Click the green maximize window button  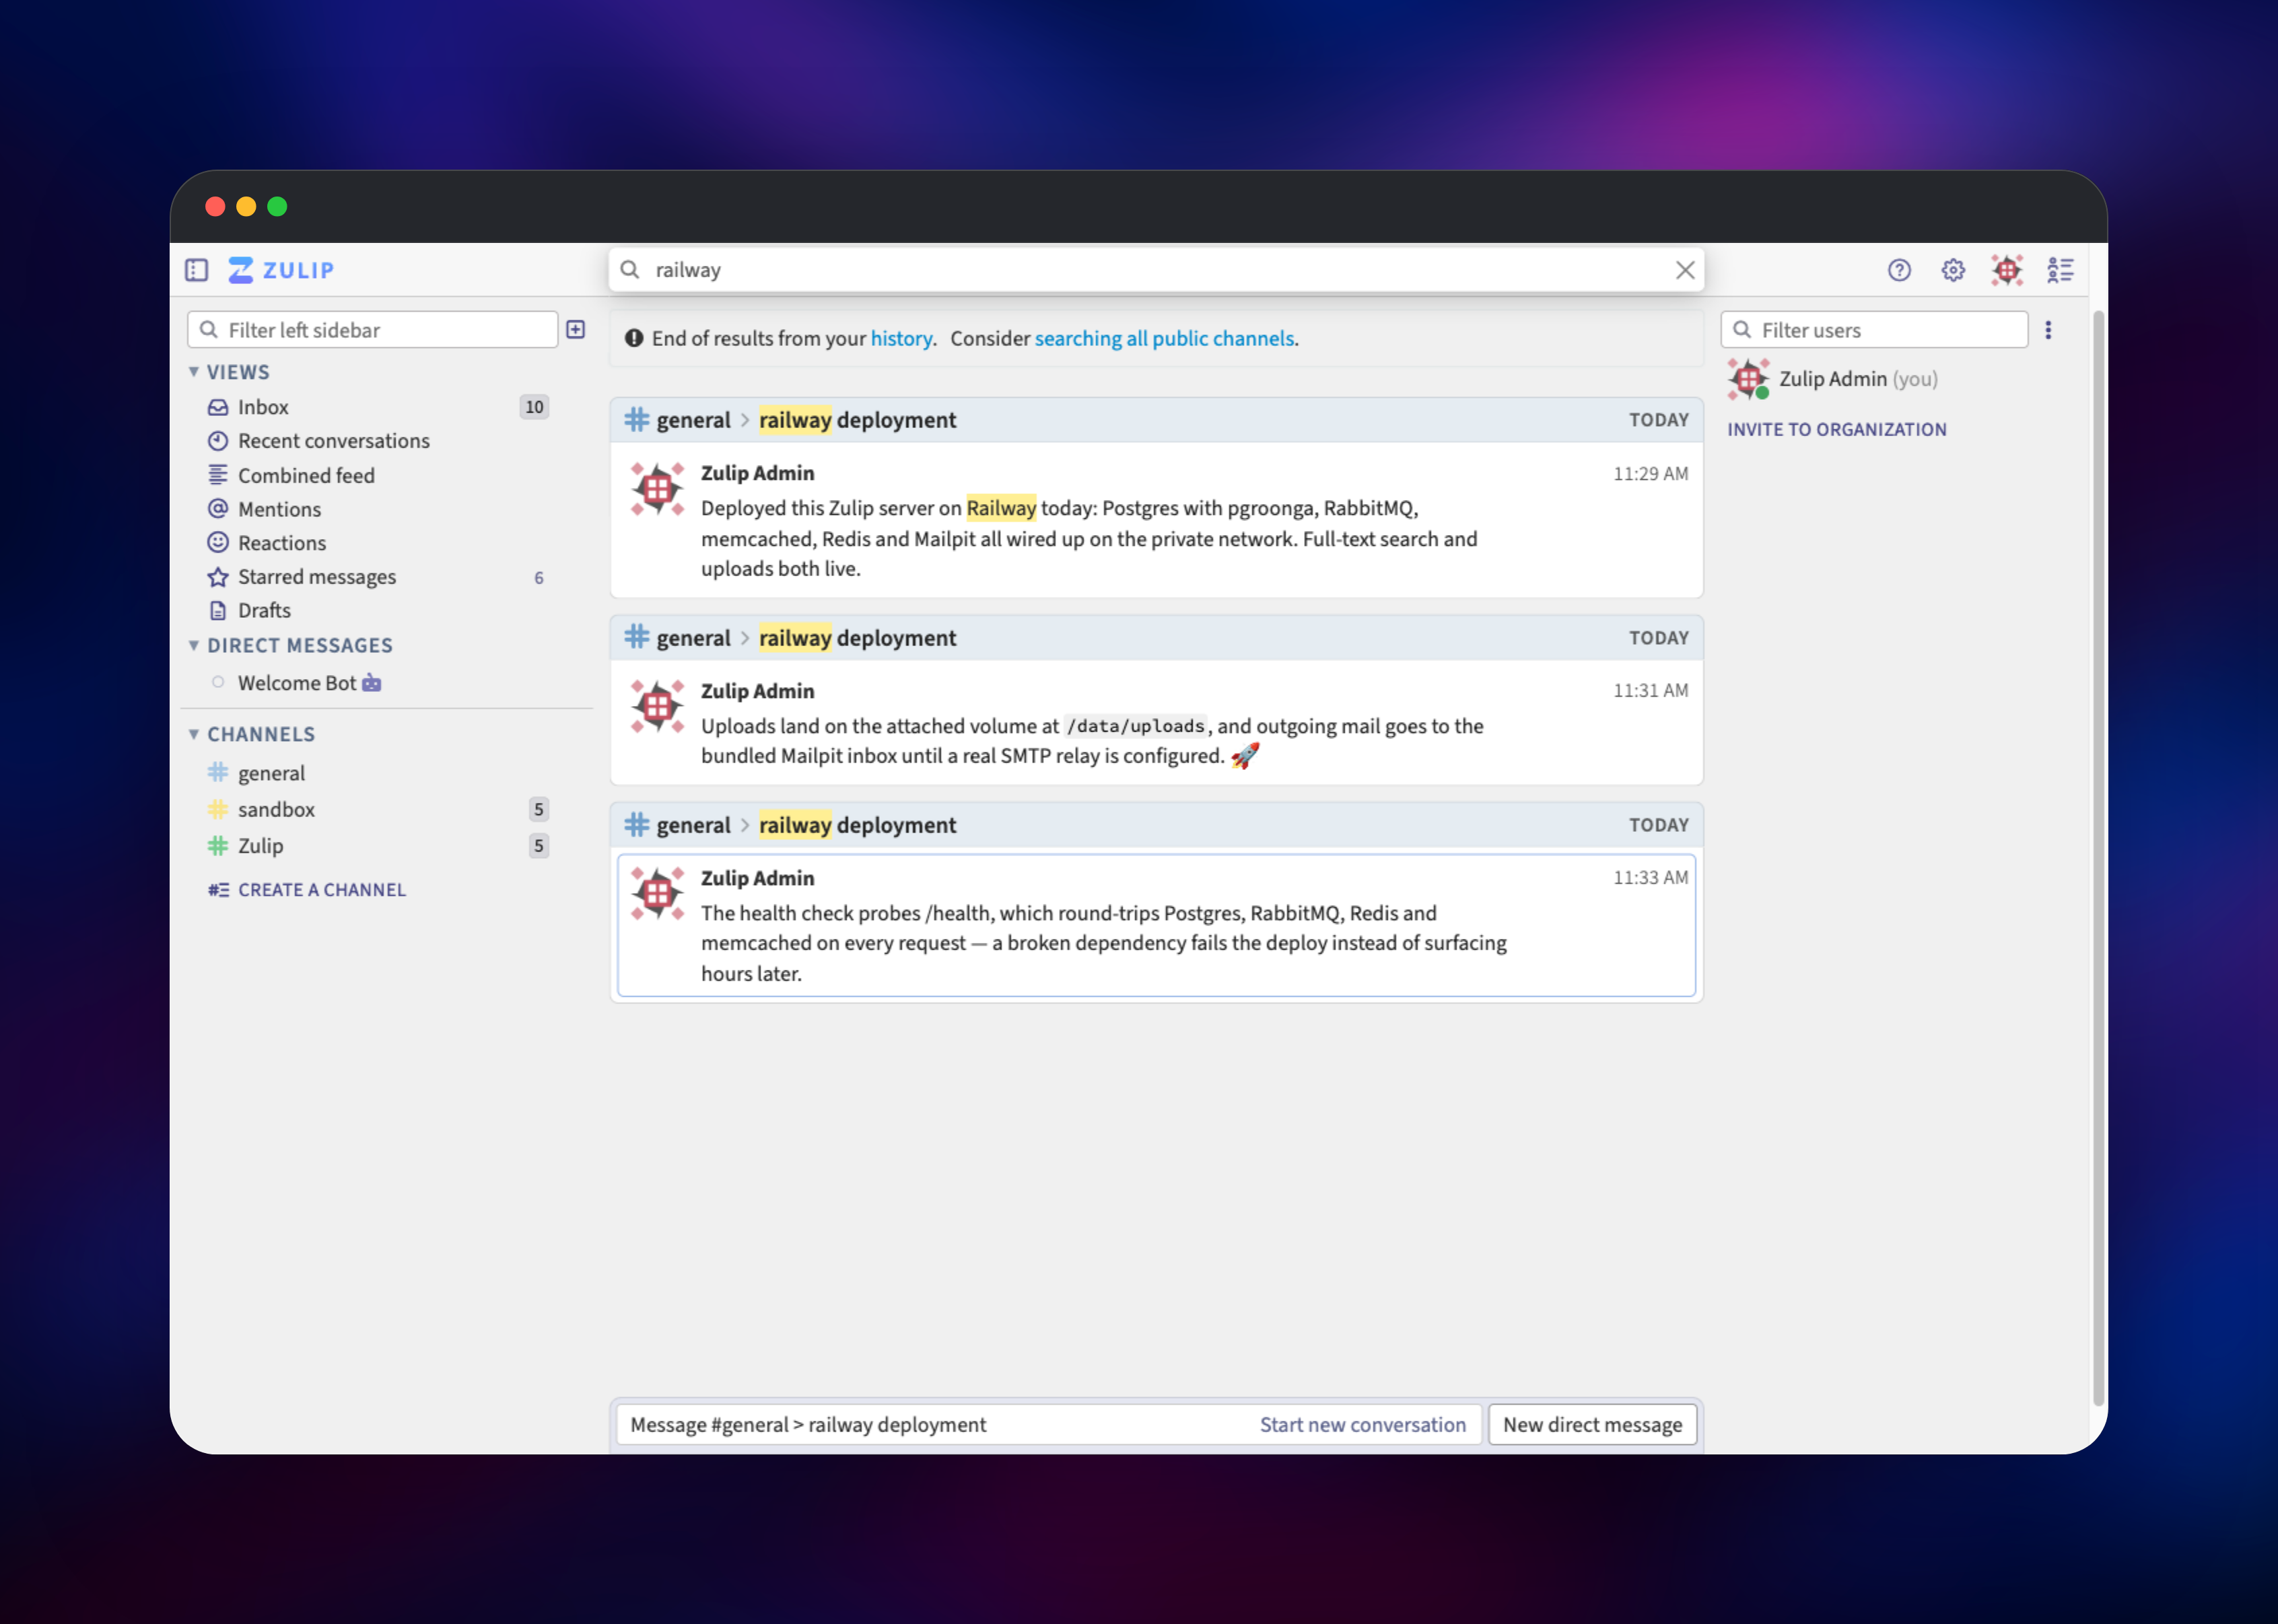(277, 206)
